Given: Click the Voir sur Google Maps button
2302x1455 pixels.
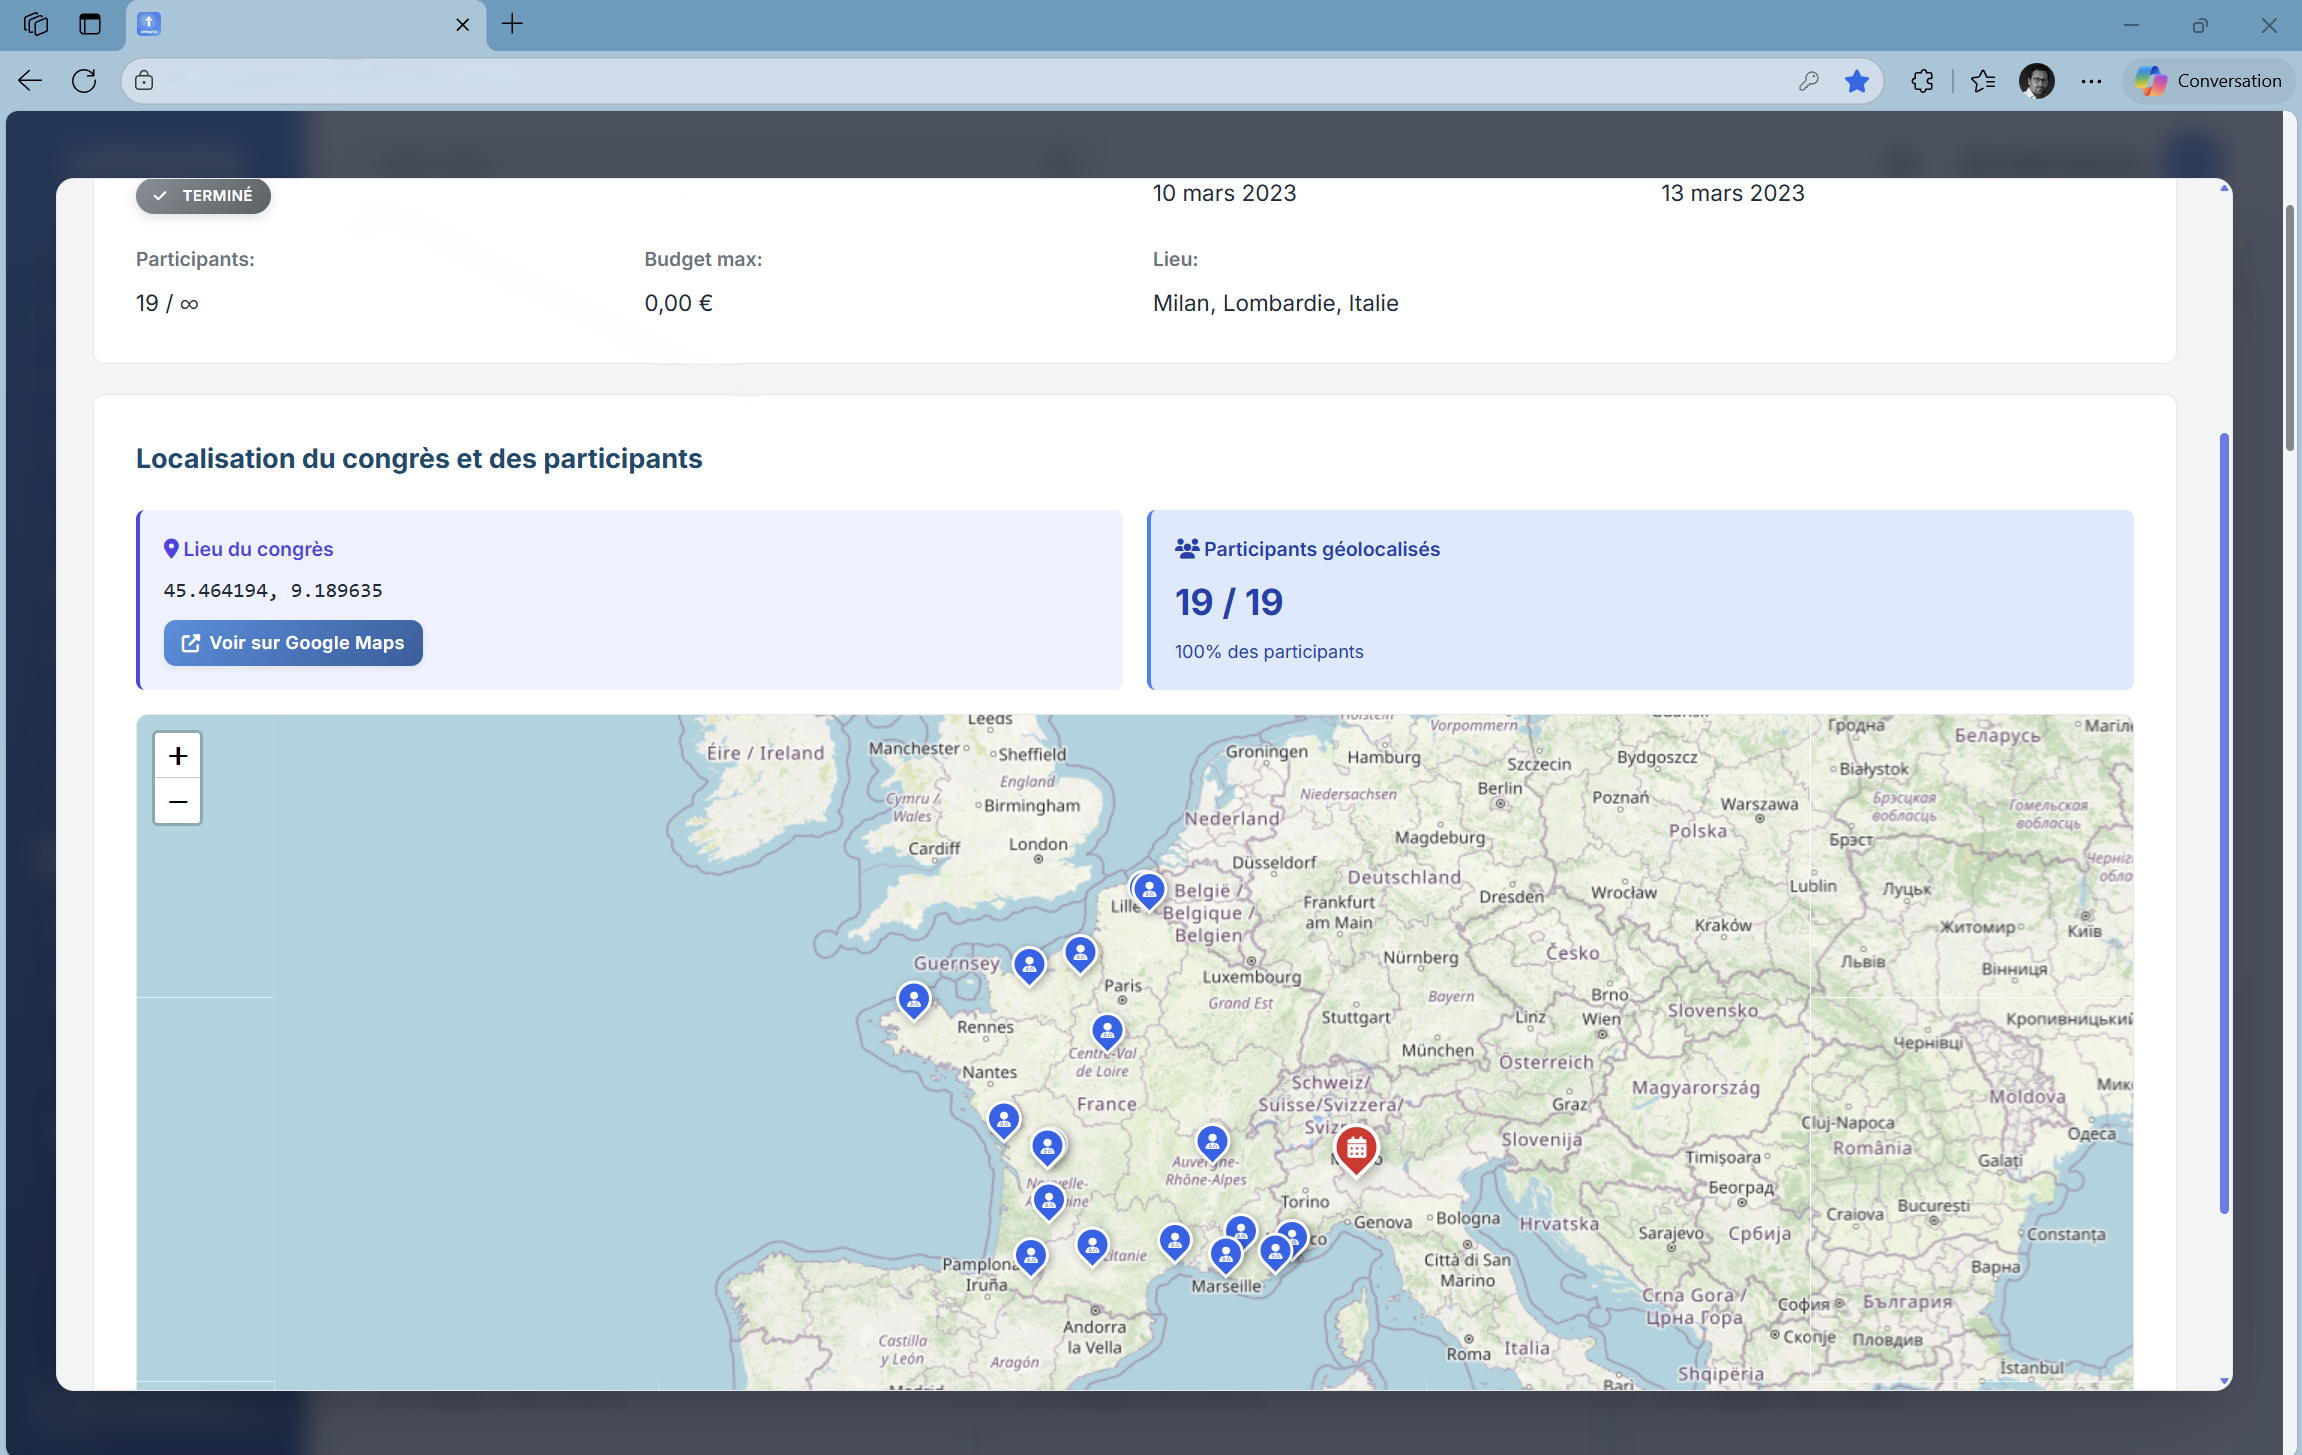Looking at the screenshot, I should pos(293,643).
